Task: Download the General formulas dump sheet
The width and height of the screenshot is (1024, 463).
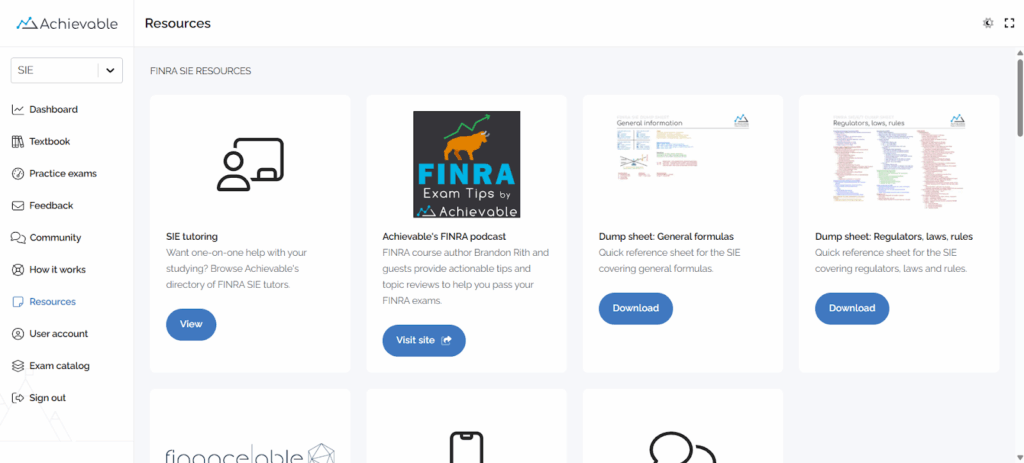Action: point(636,308)
